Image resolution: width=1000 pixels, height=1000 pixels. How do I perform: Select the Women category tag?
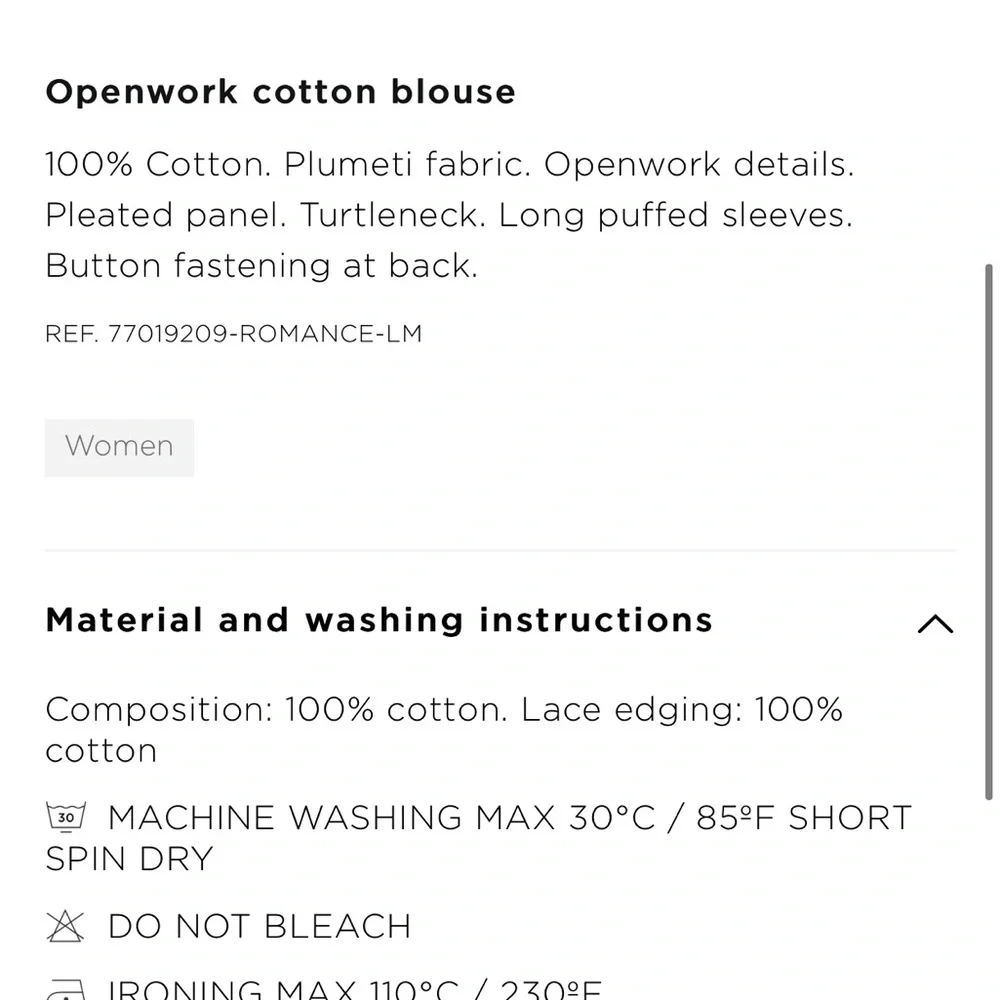coord(119,447)
